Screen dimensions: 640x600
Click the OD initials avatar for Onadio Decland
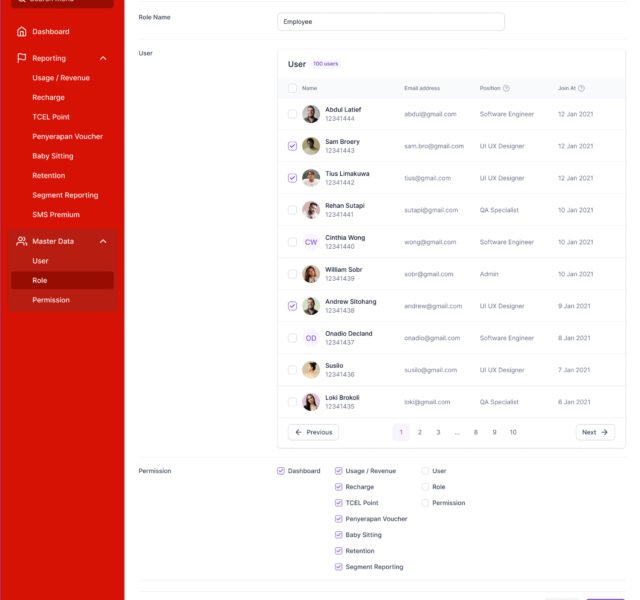pyautogui.click(x=311, y=338)
